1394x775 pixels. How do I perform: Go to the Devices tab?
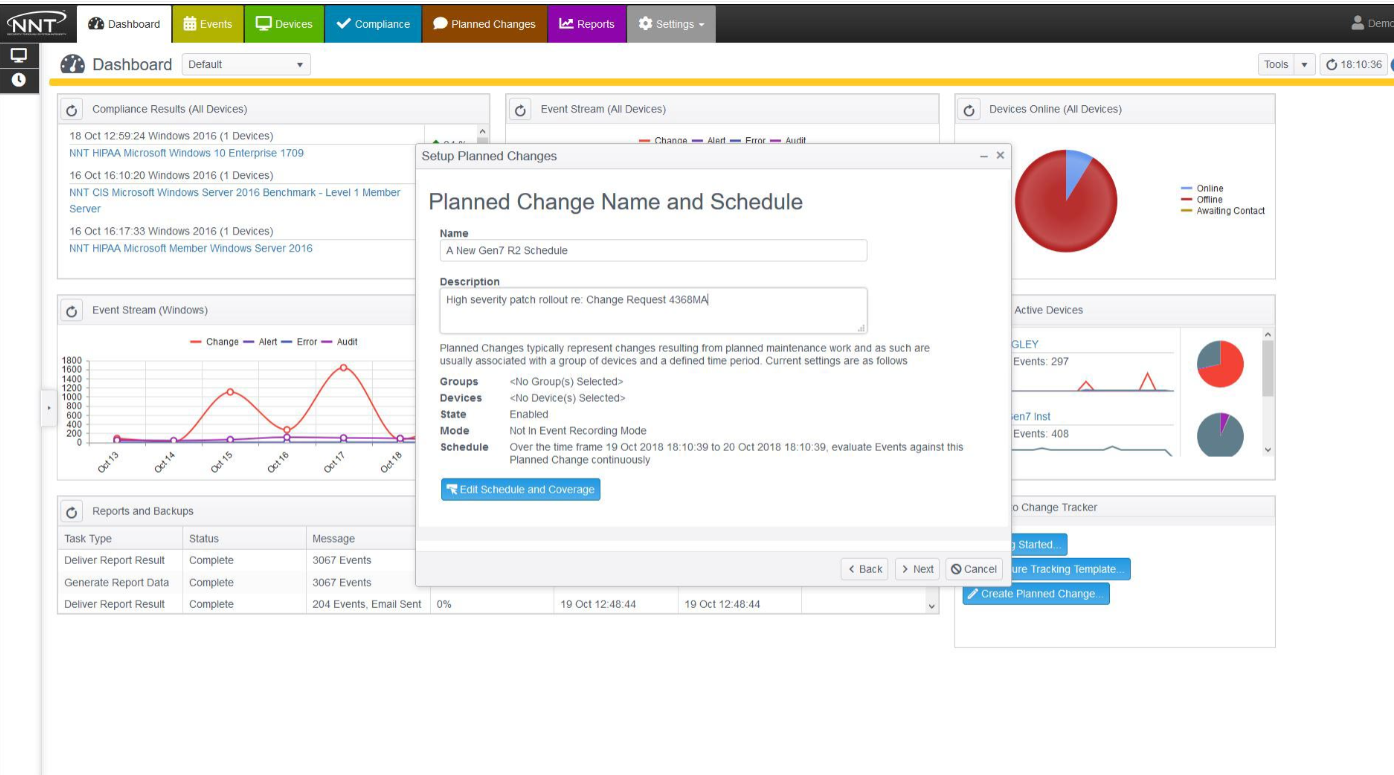coord(284,24)
